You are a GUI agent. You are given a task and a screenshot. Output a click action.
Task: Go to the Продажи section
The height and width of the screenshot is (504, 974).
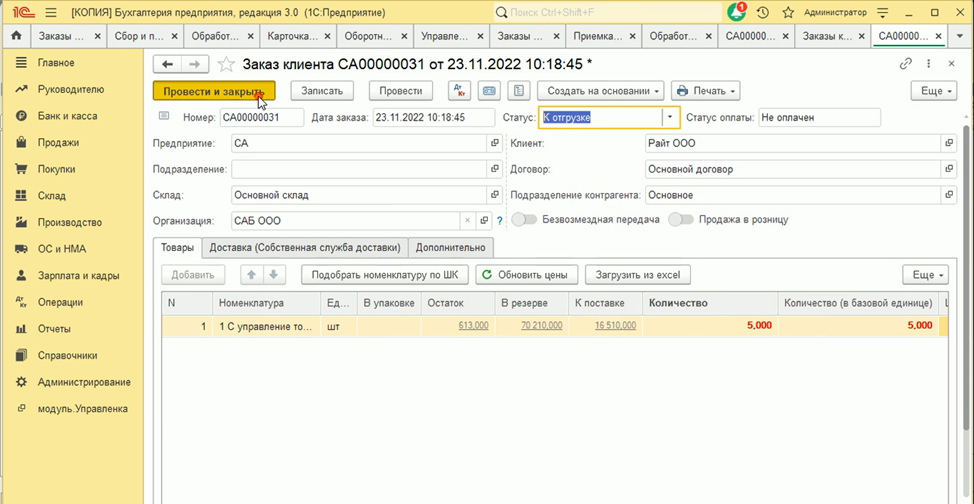tap(57, 143)
